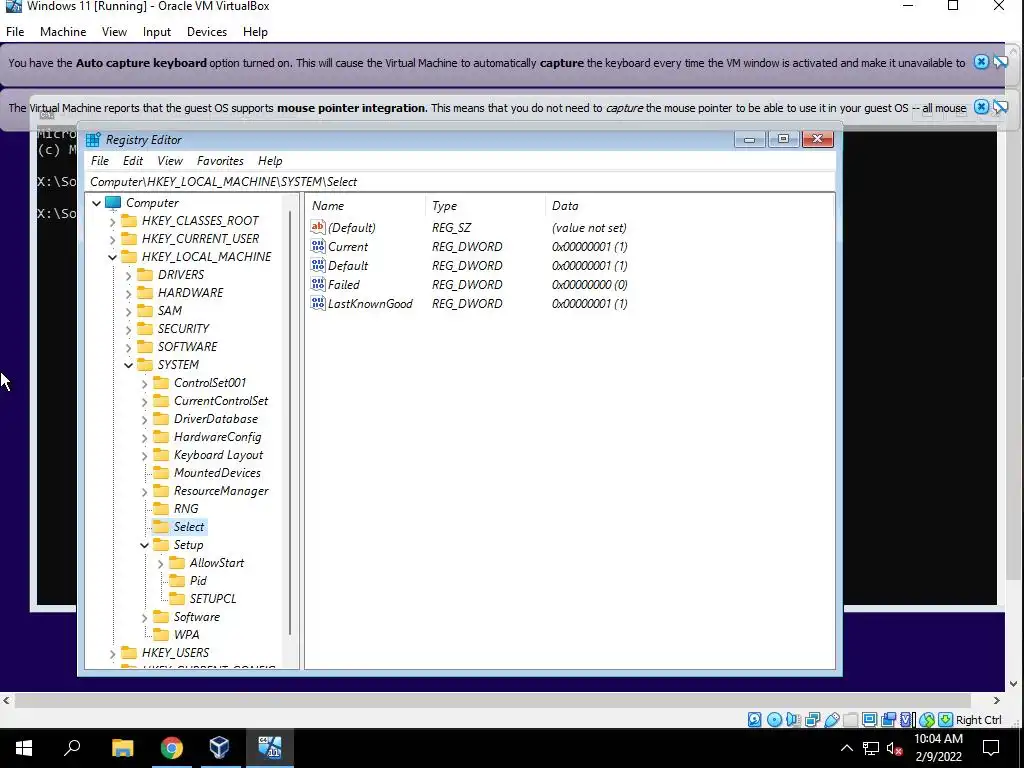Click the network adapters status icon
Image resolution: width=1024 pixels, height=768 pixels.
(812, 720)
